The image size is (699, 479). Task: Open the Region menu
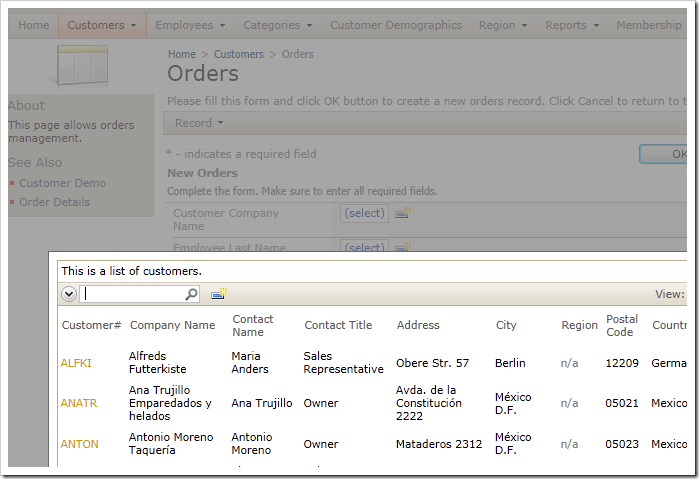503,25
